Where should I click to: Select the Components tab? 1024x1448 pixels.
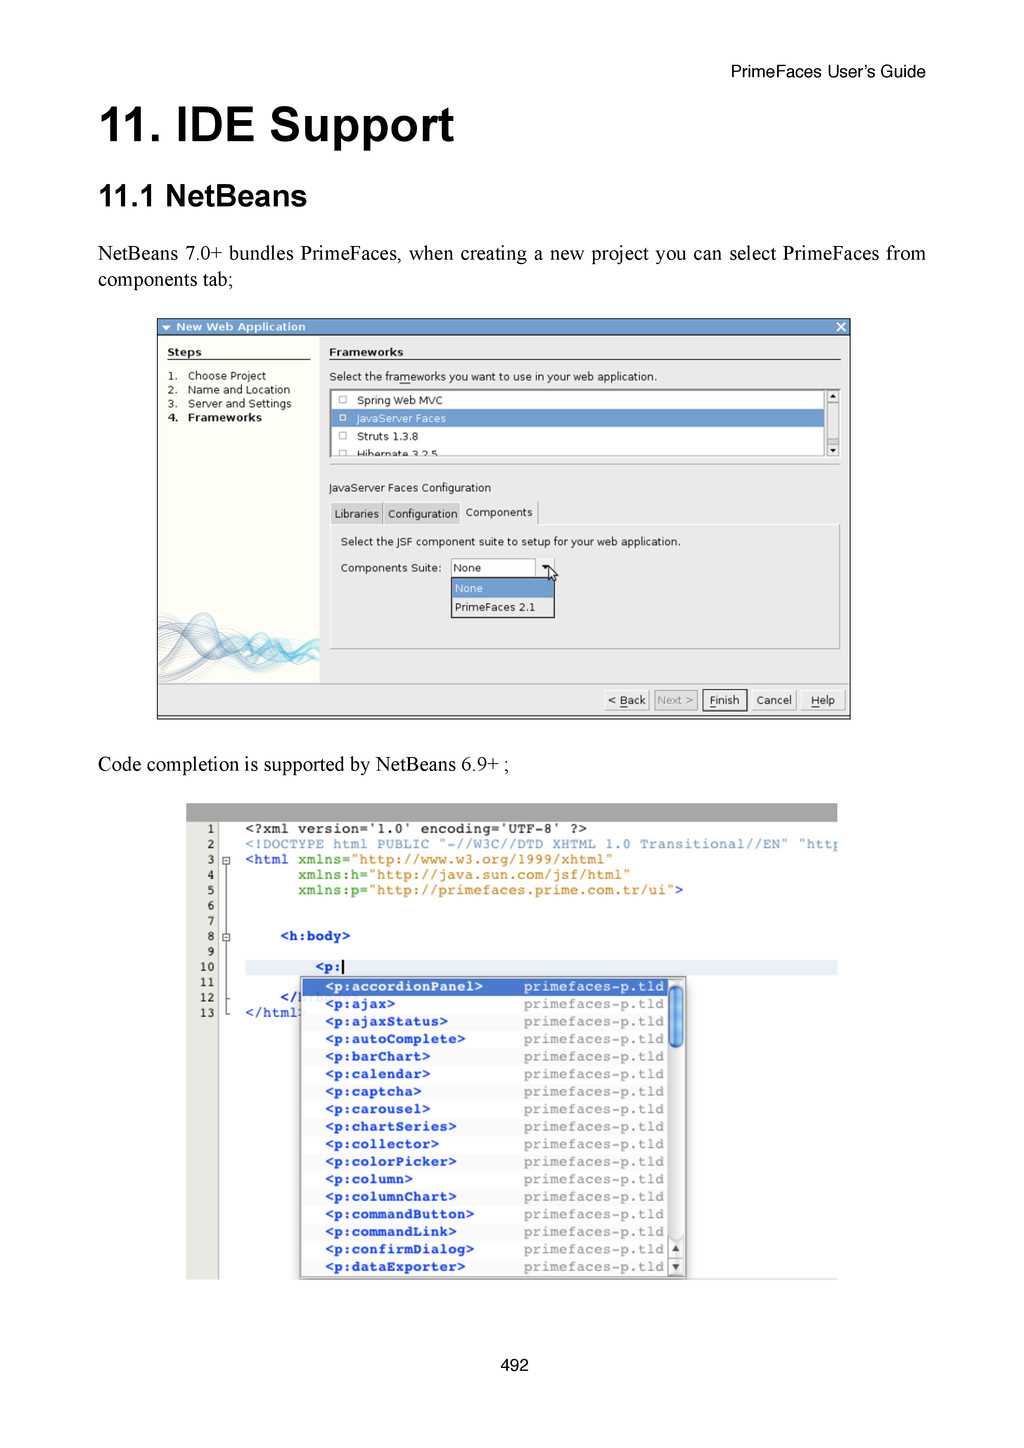point(499,513)
